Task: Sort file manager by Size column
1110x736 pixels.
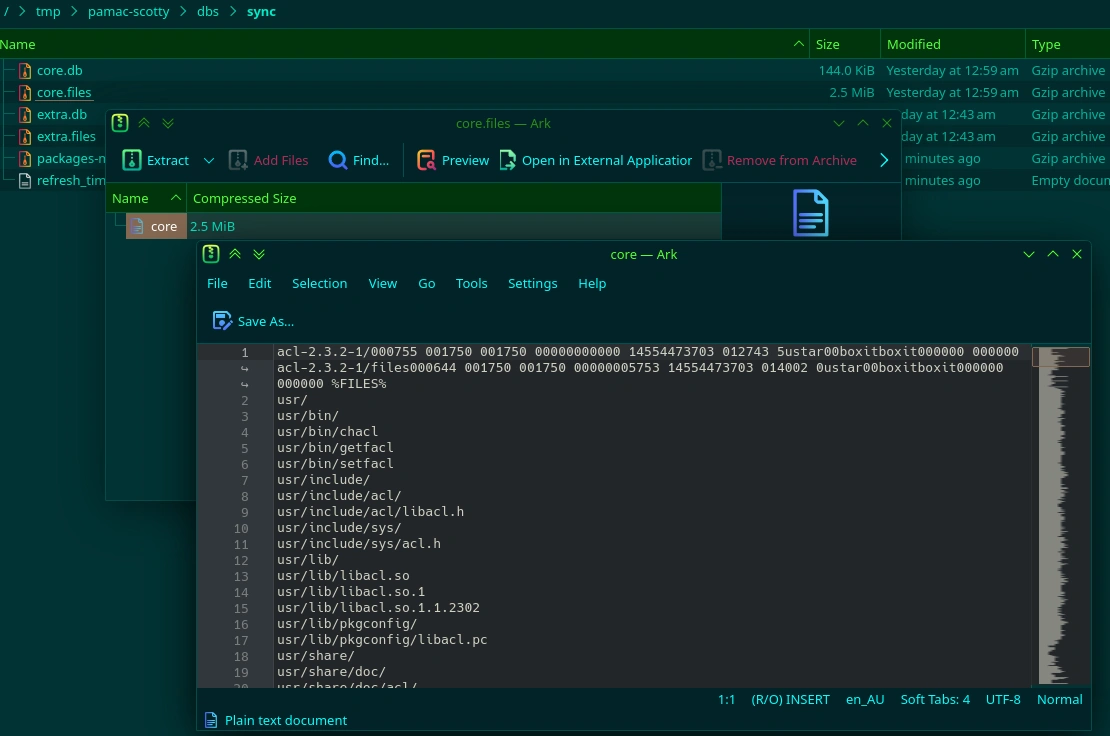Action: (845, 45)
